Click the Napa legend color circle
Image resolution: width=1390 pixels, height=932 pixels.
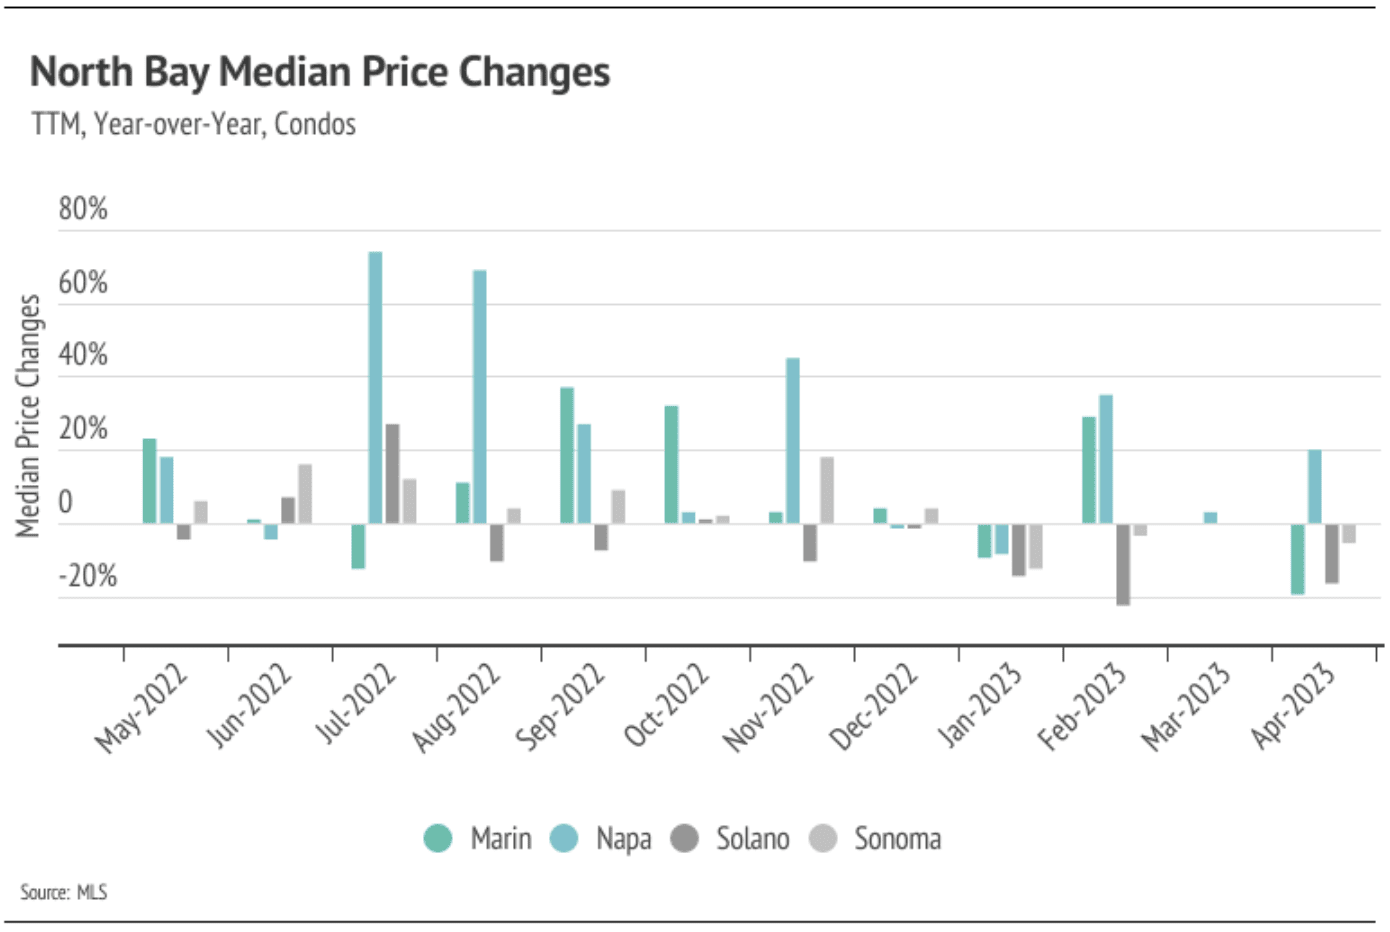[x=565, y=838]
